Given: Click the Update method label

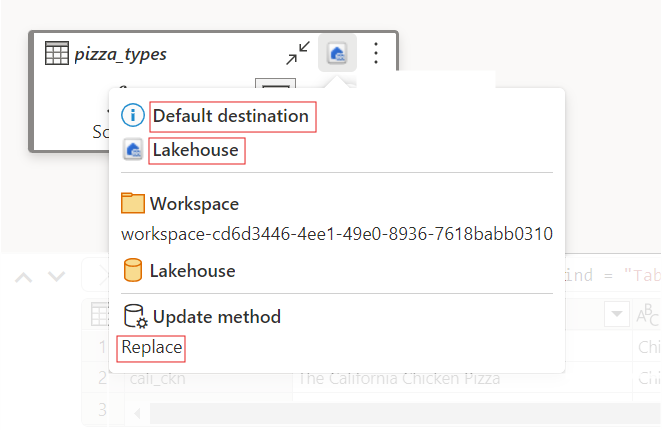Looking at the screenshot, I should [x=217, y=317].
